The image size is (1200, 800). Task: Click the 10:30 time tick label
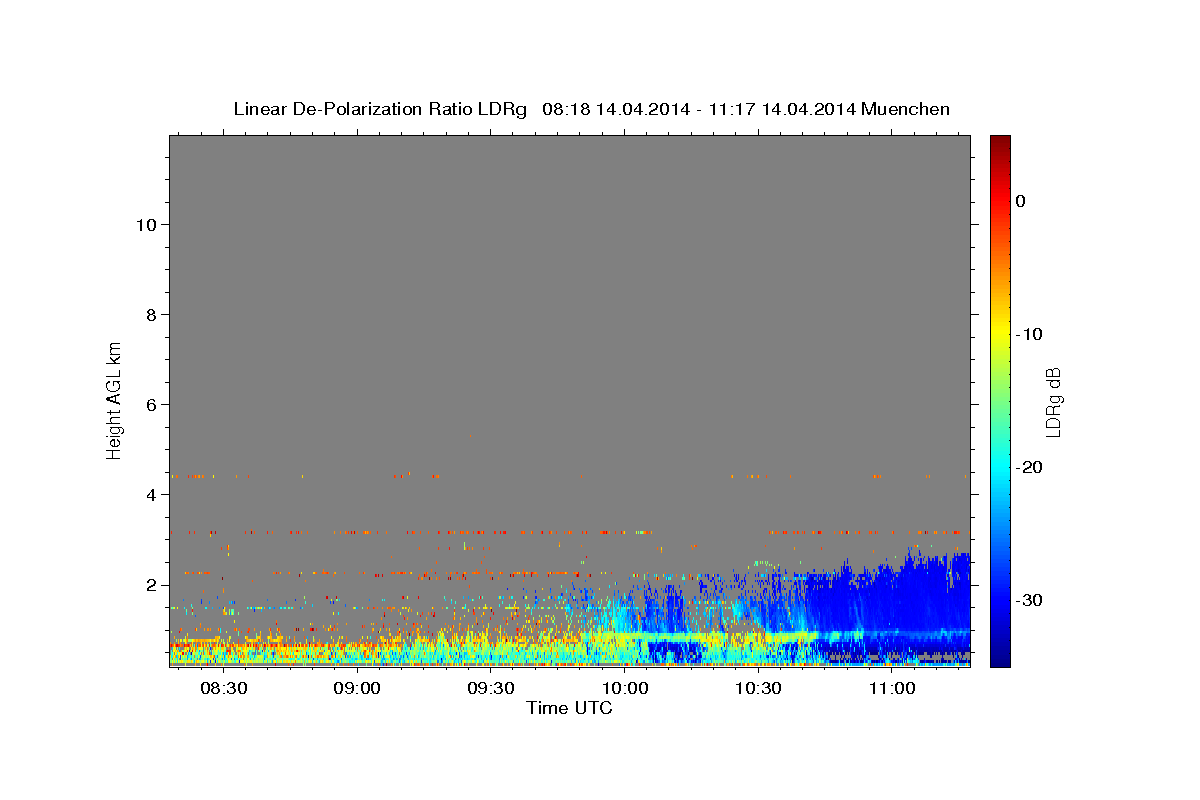tap(758, 689)
